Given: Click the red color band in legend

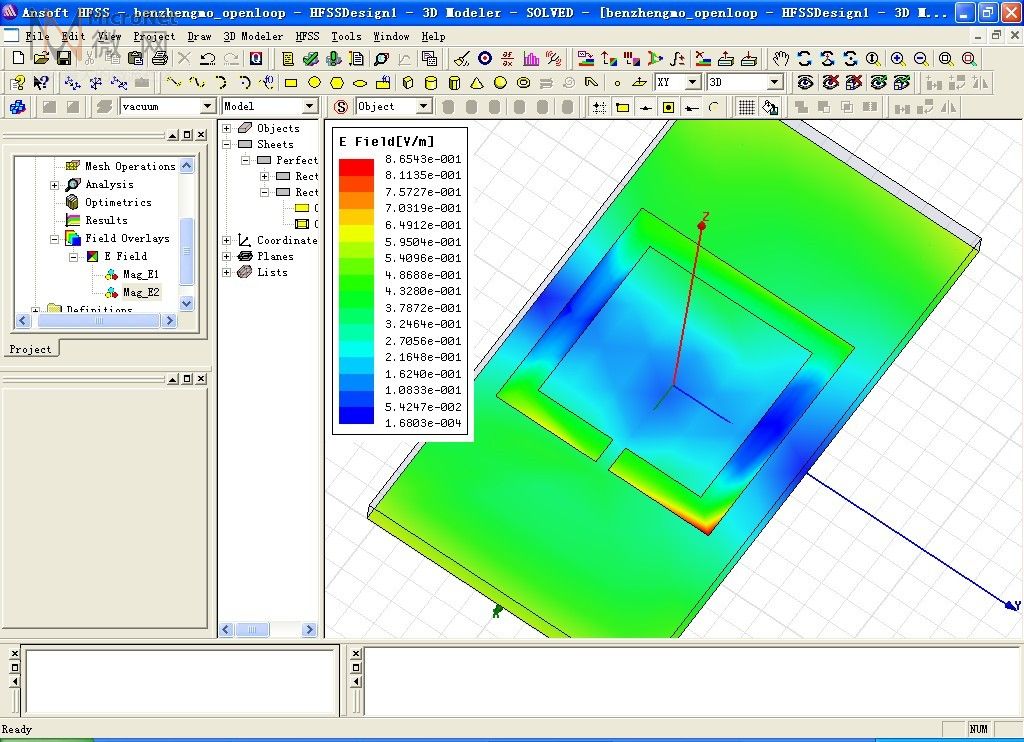Looking at the screenshot, I should pos(356,167).
